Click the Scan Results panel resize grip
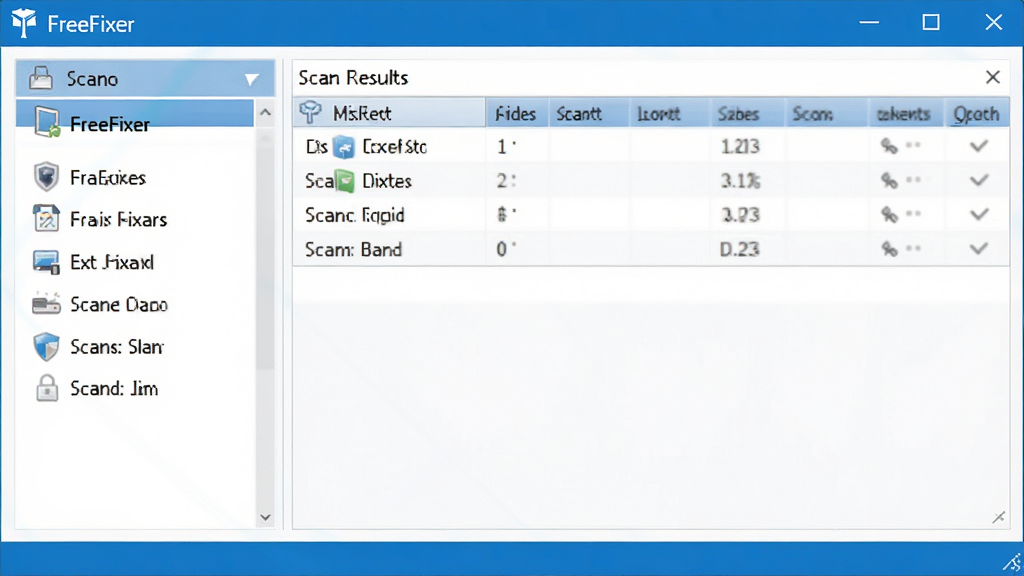This screenshot has width=1024, height=576. coord(999,517)
